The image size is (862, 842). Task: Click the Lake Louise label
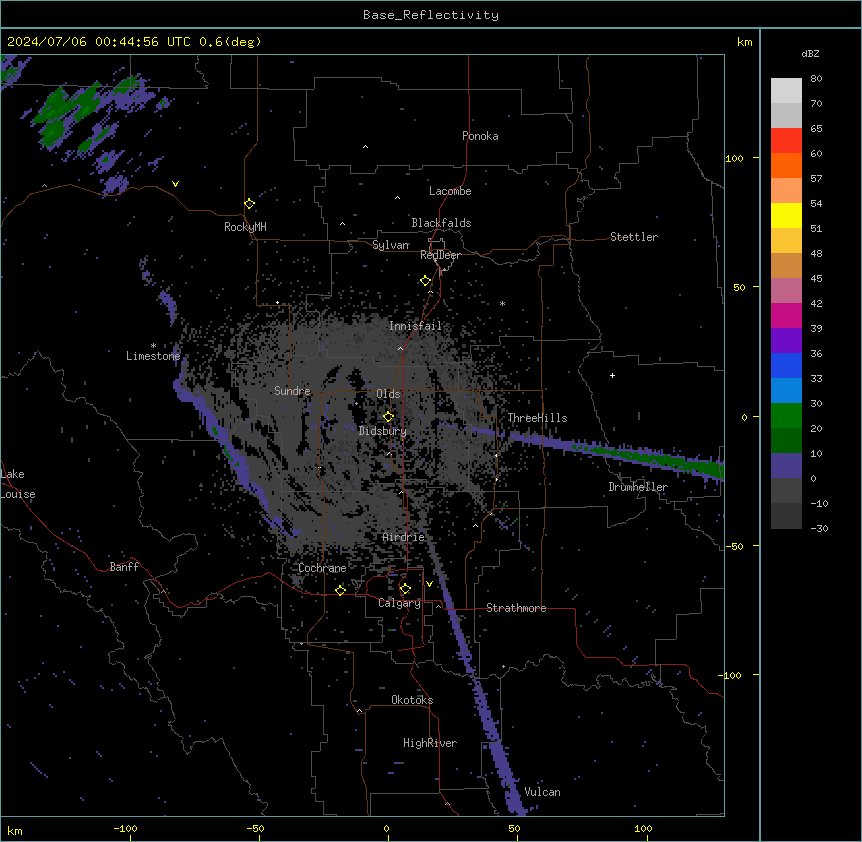(18, 484)
